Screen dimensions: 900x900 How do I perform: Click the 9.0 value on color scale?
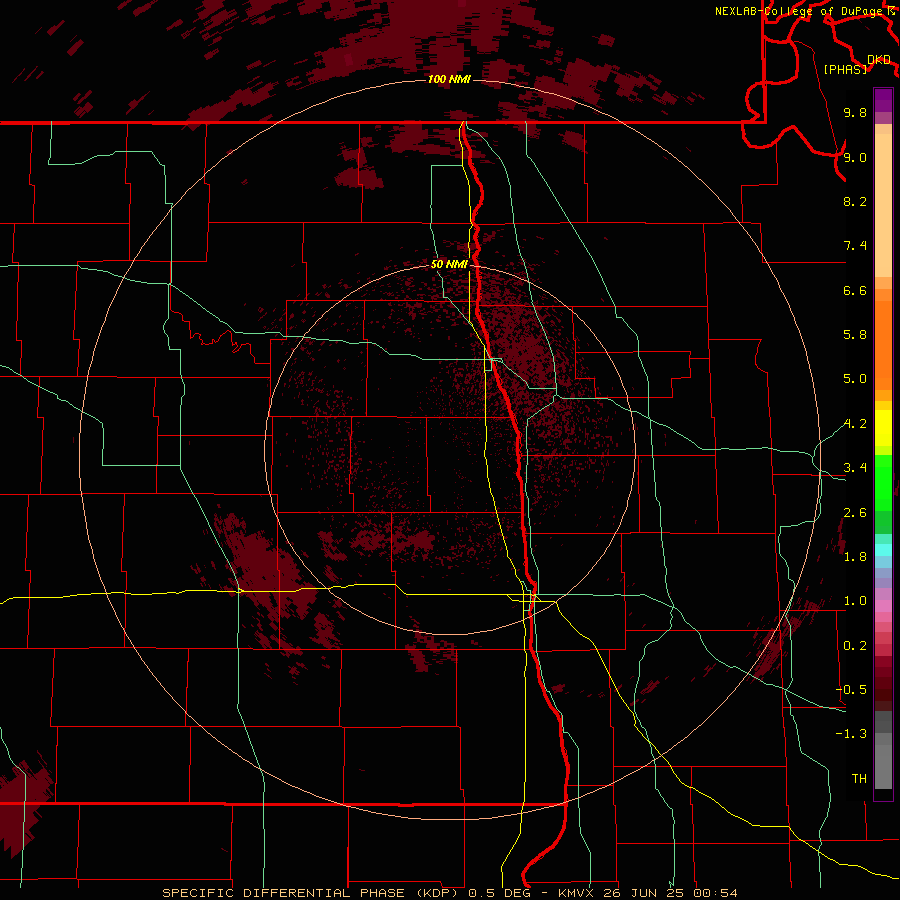click(855, 157)
